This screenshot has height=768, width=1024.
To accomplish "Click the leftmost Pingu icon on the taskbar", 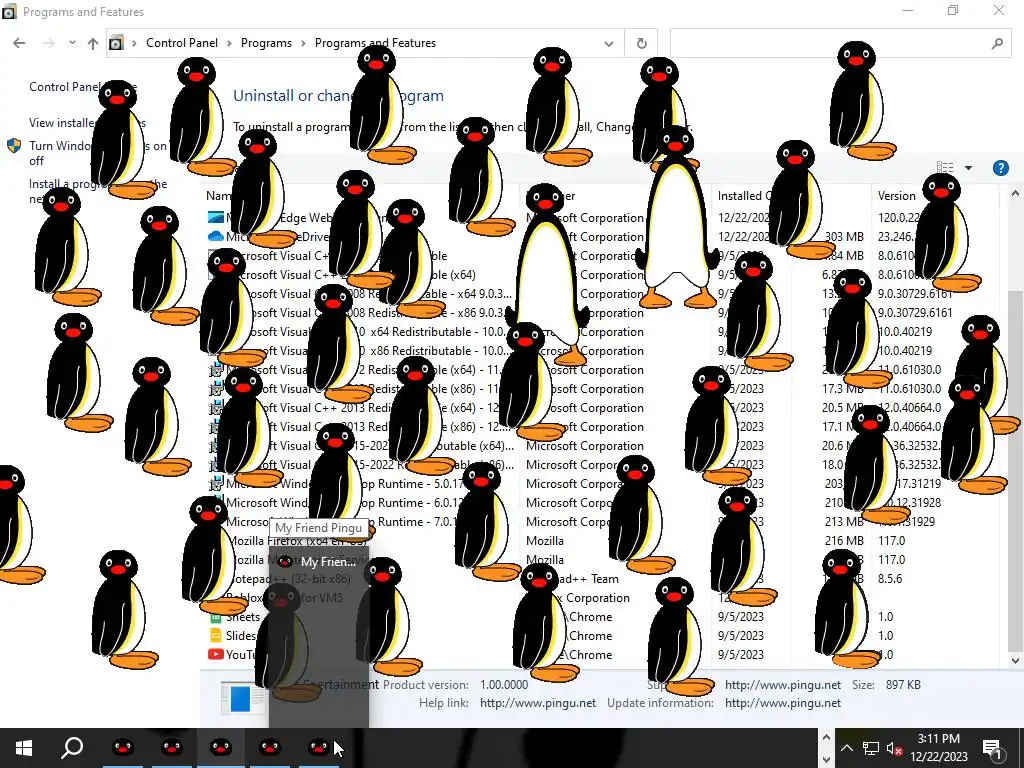I will [123, 748].
